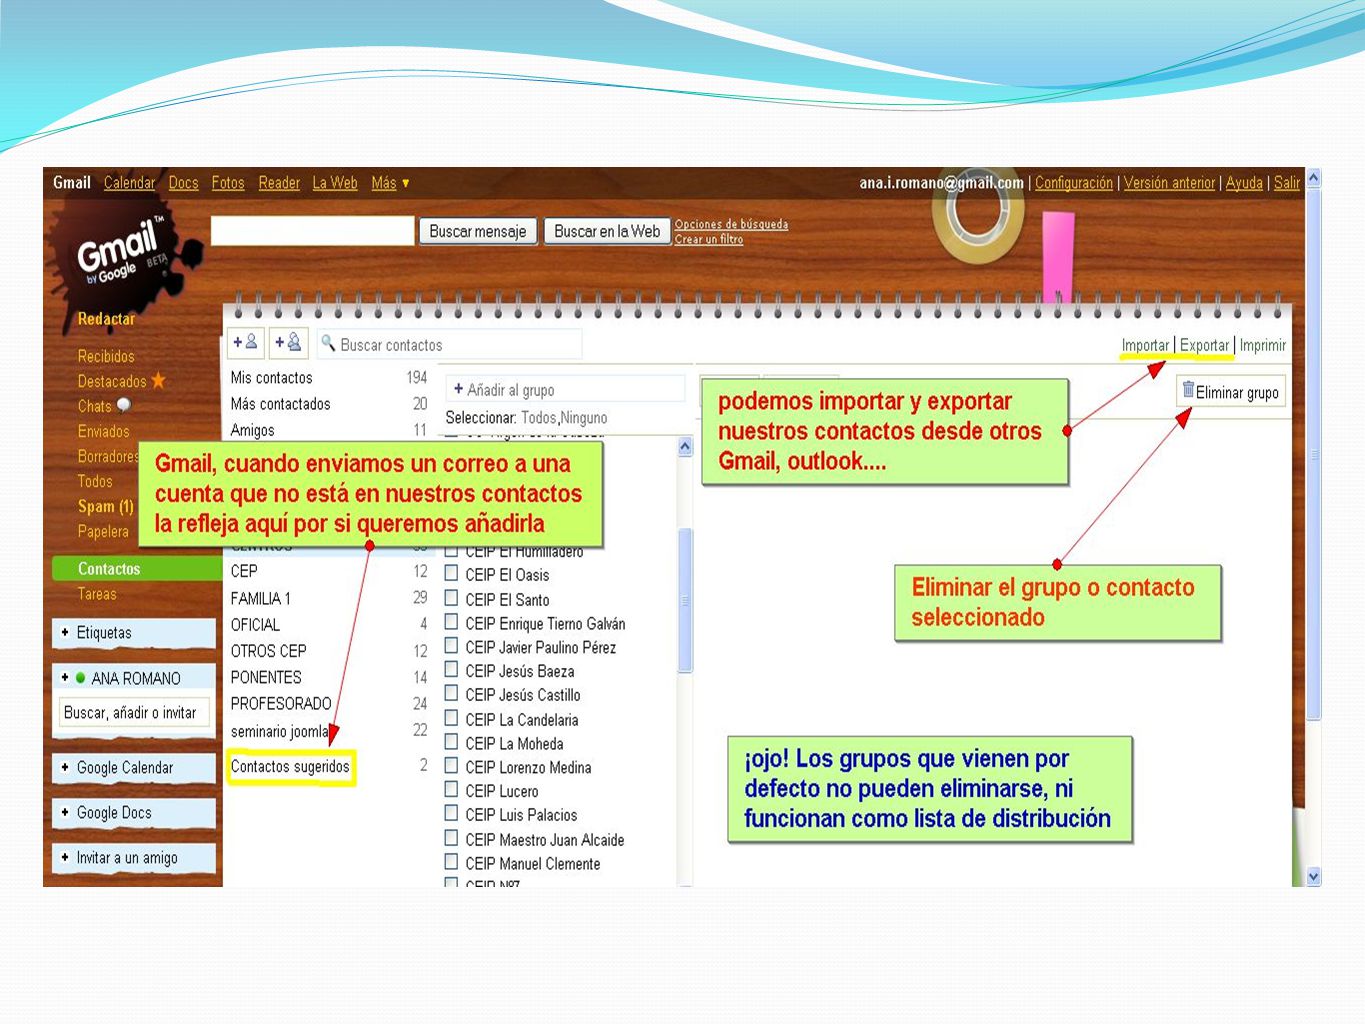
Task: Click the page scrollbar up arrow
Action: point(1314,178)
